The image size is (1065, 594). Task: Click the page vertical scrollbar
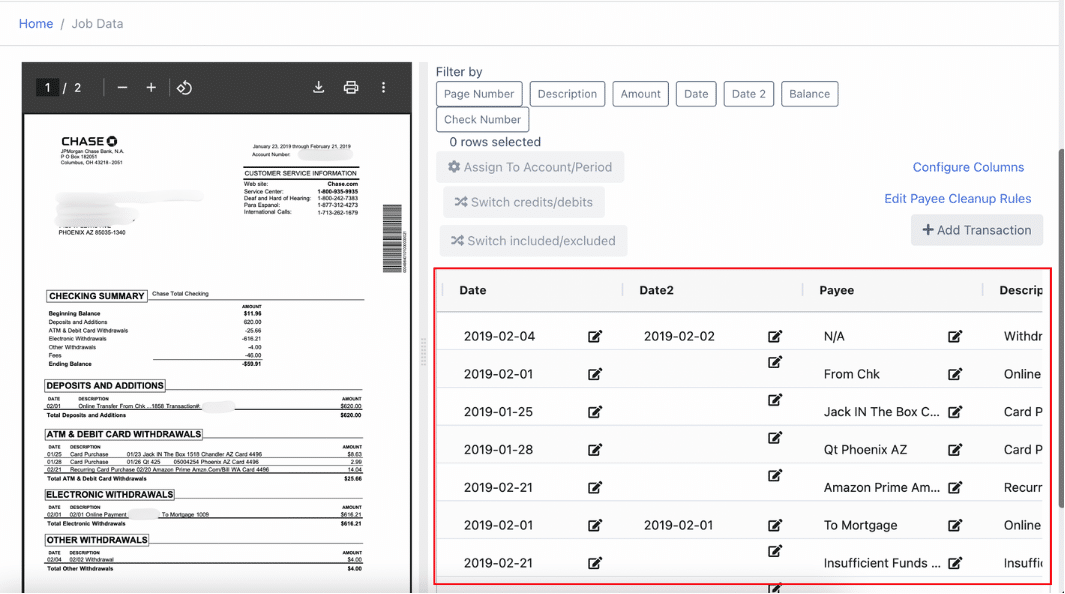pyautogui.click(x=1061, y=328)
